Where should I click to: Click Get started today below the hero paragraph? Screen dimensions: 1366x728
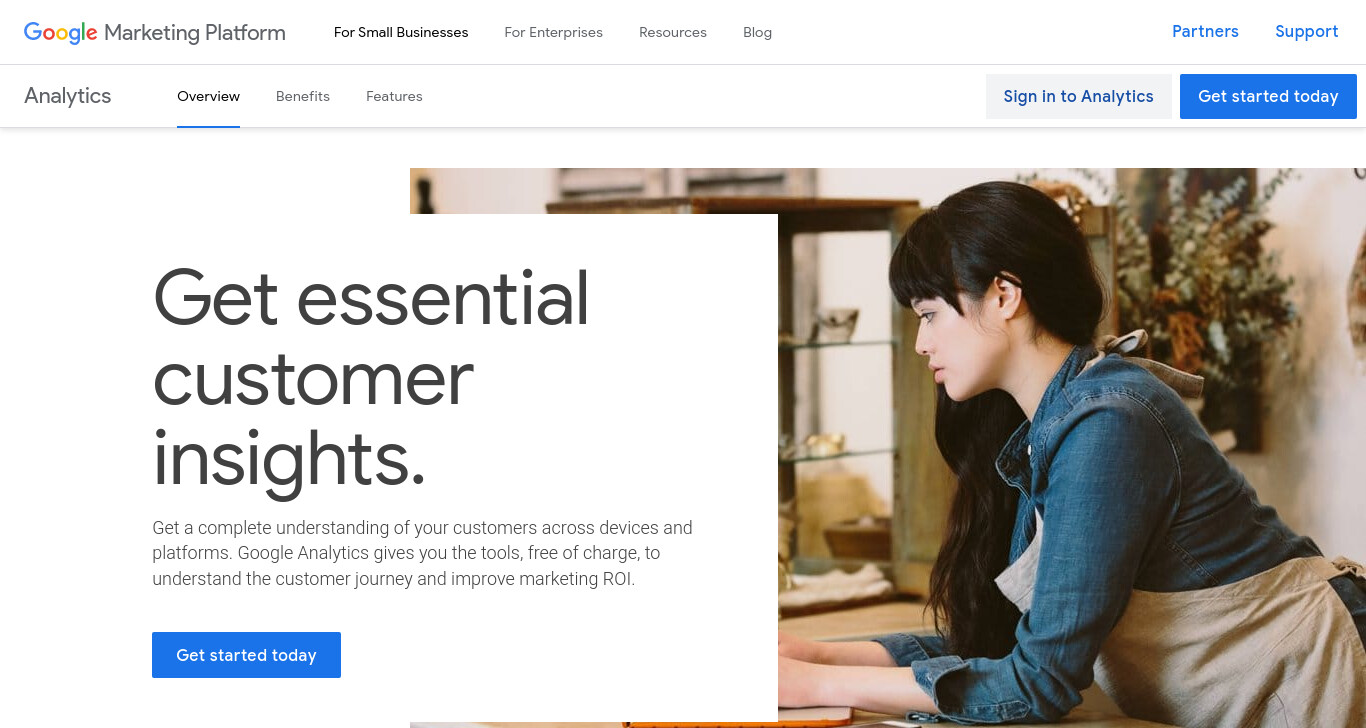pos(246,655)
